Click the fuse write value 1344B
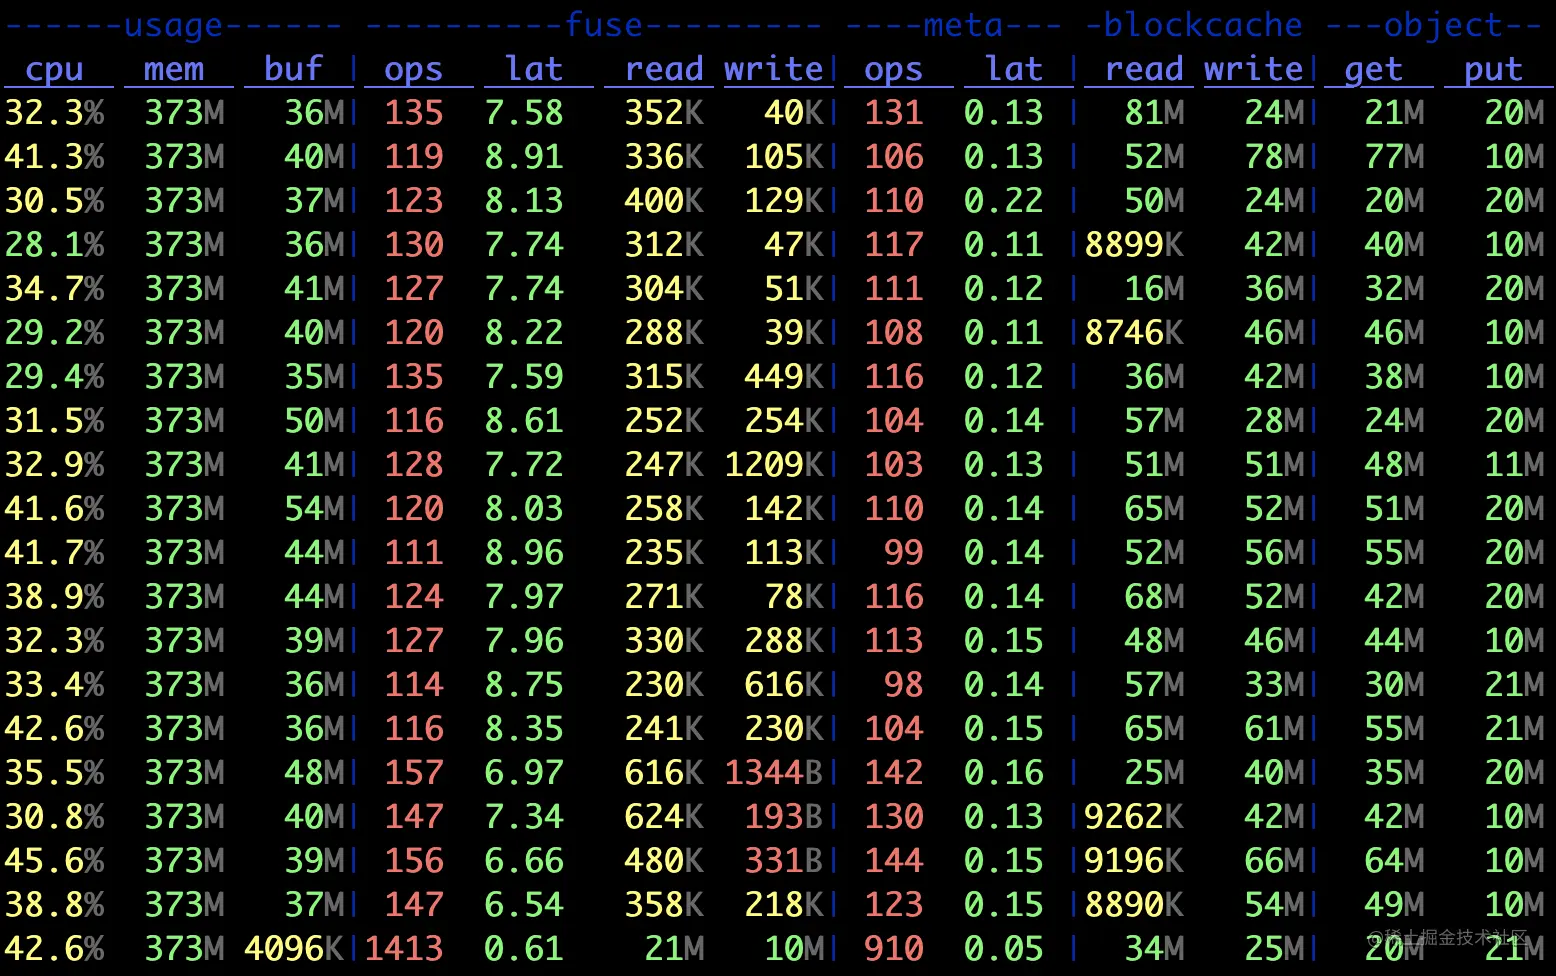Screen dimensions: 1556x976 point(774,773)
